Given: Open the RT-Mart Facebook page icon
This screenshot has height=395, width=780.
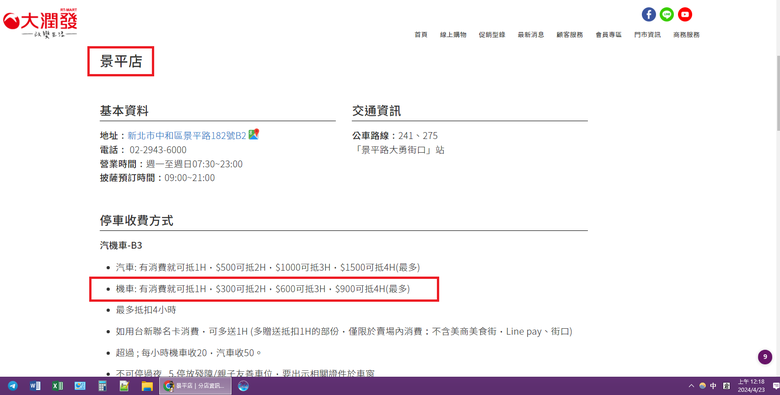Looking at the screenshot, I should point(648,14).
